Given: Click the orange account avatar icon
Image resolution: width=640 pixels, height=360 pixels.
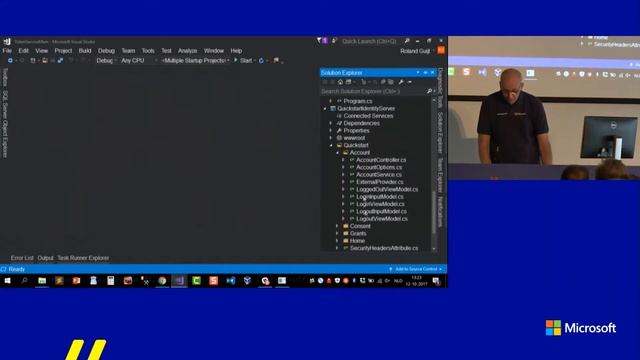Looking at the screenshot, I should click(x=441, y=50).
